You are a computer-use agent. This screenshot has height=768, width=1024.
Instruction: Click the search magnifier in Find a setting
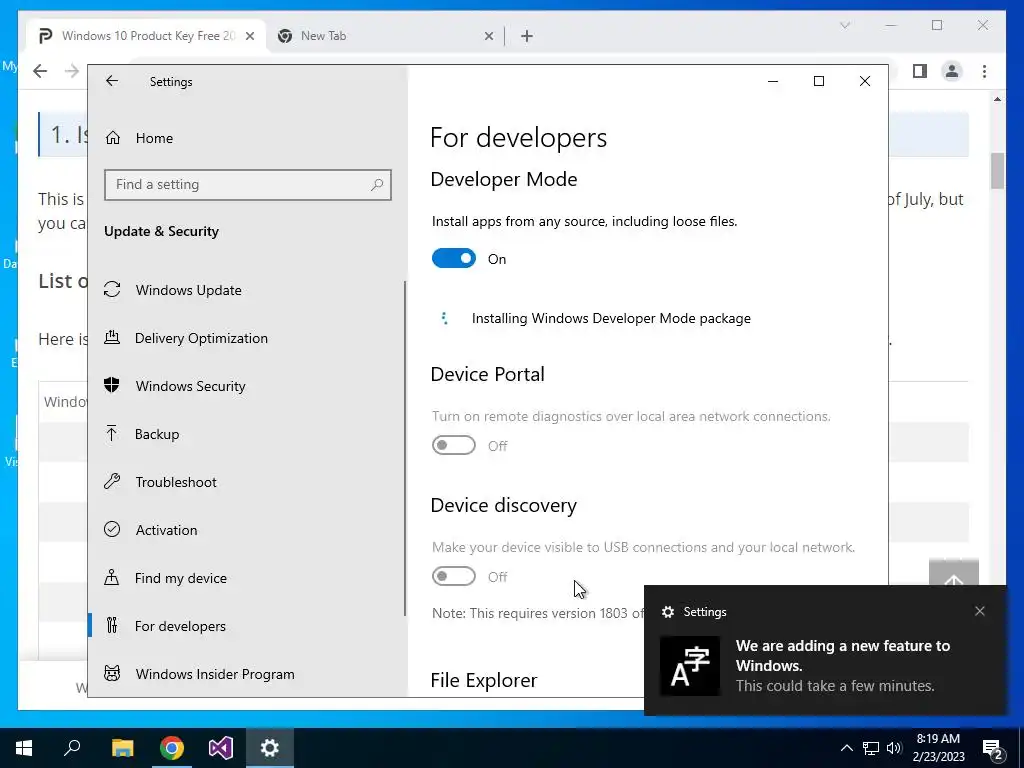tap(377, 185)
